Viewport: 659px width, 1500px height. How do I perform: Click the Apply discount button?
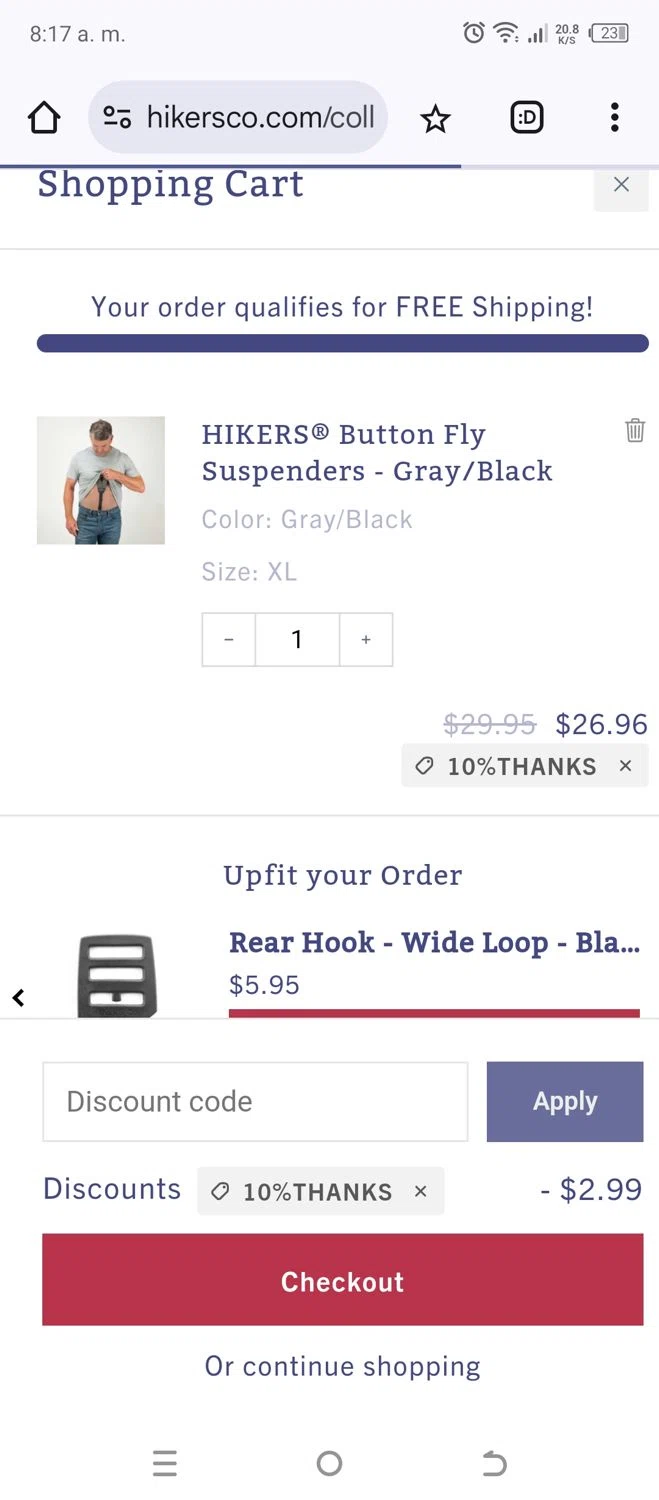565,1102
